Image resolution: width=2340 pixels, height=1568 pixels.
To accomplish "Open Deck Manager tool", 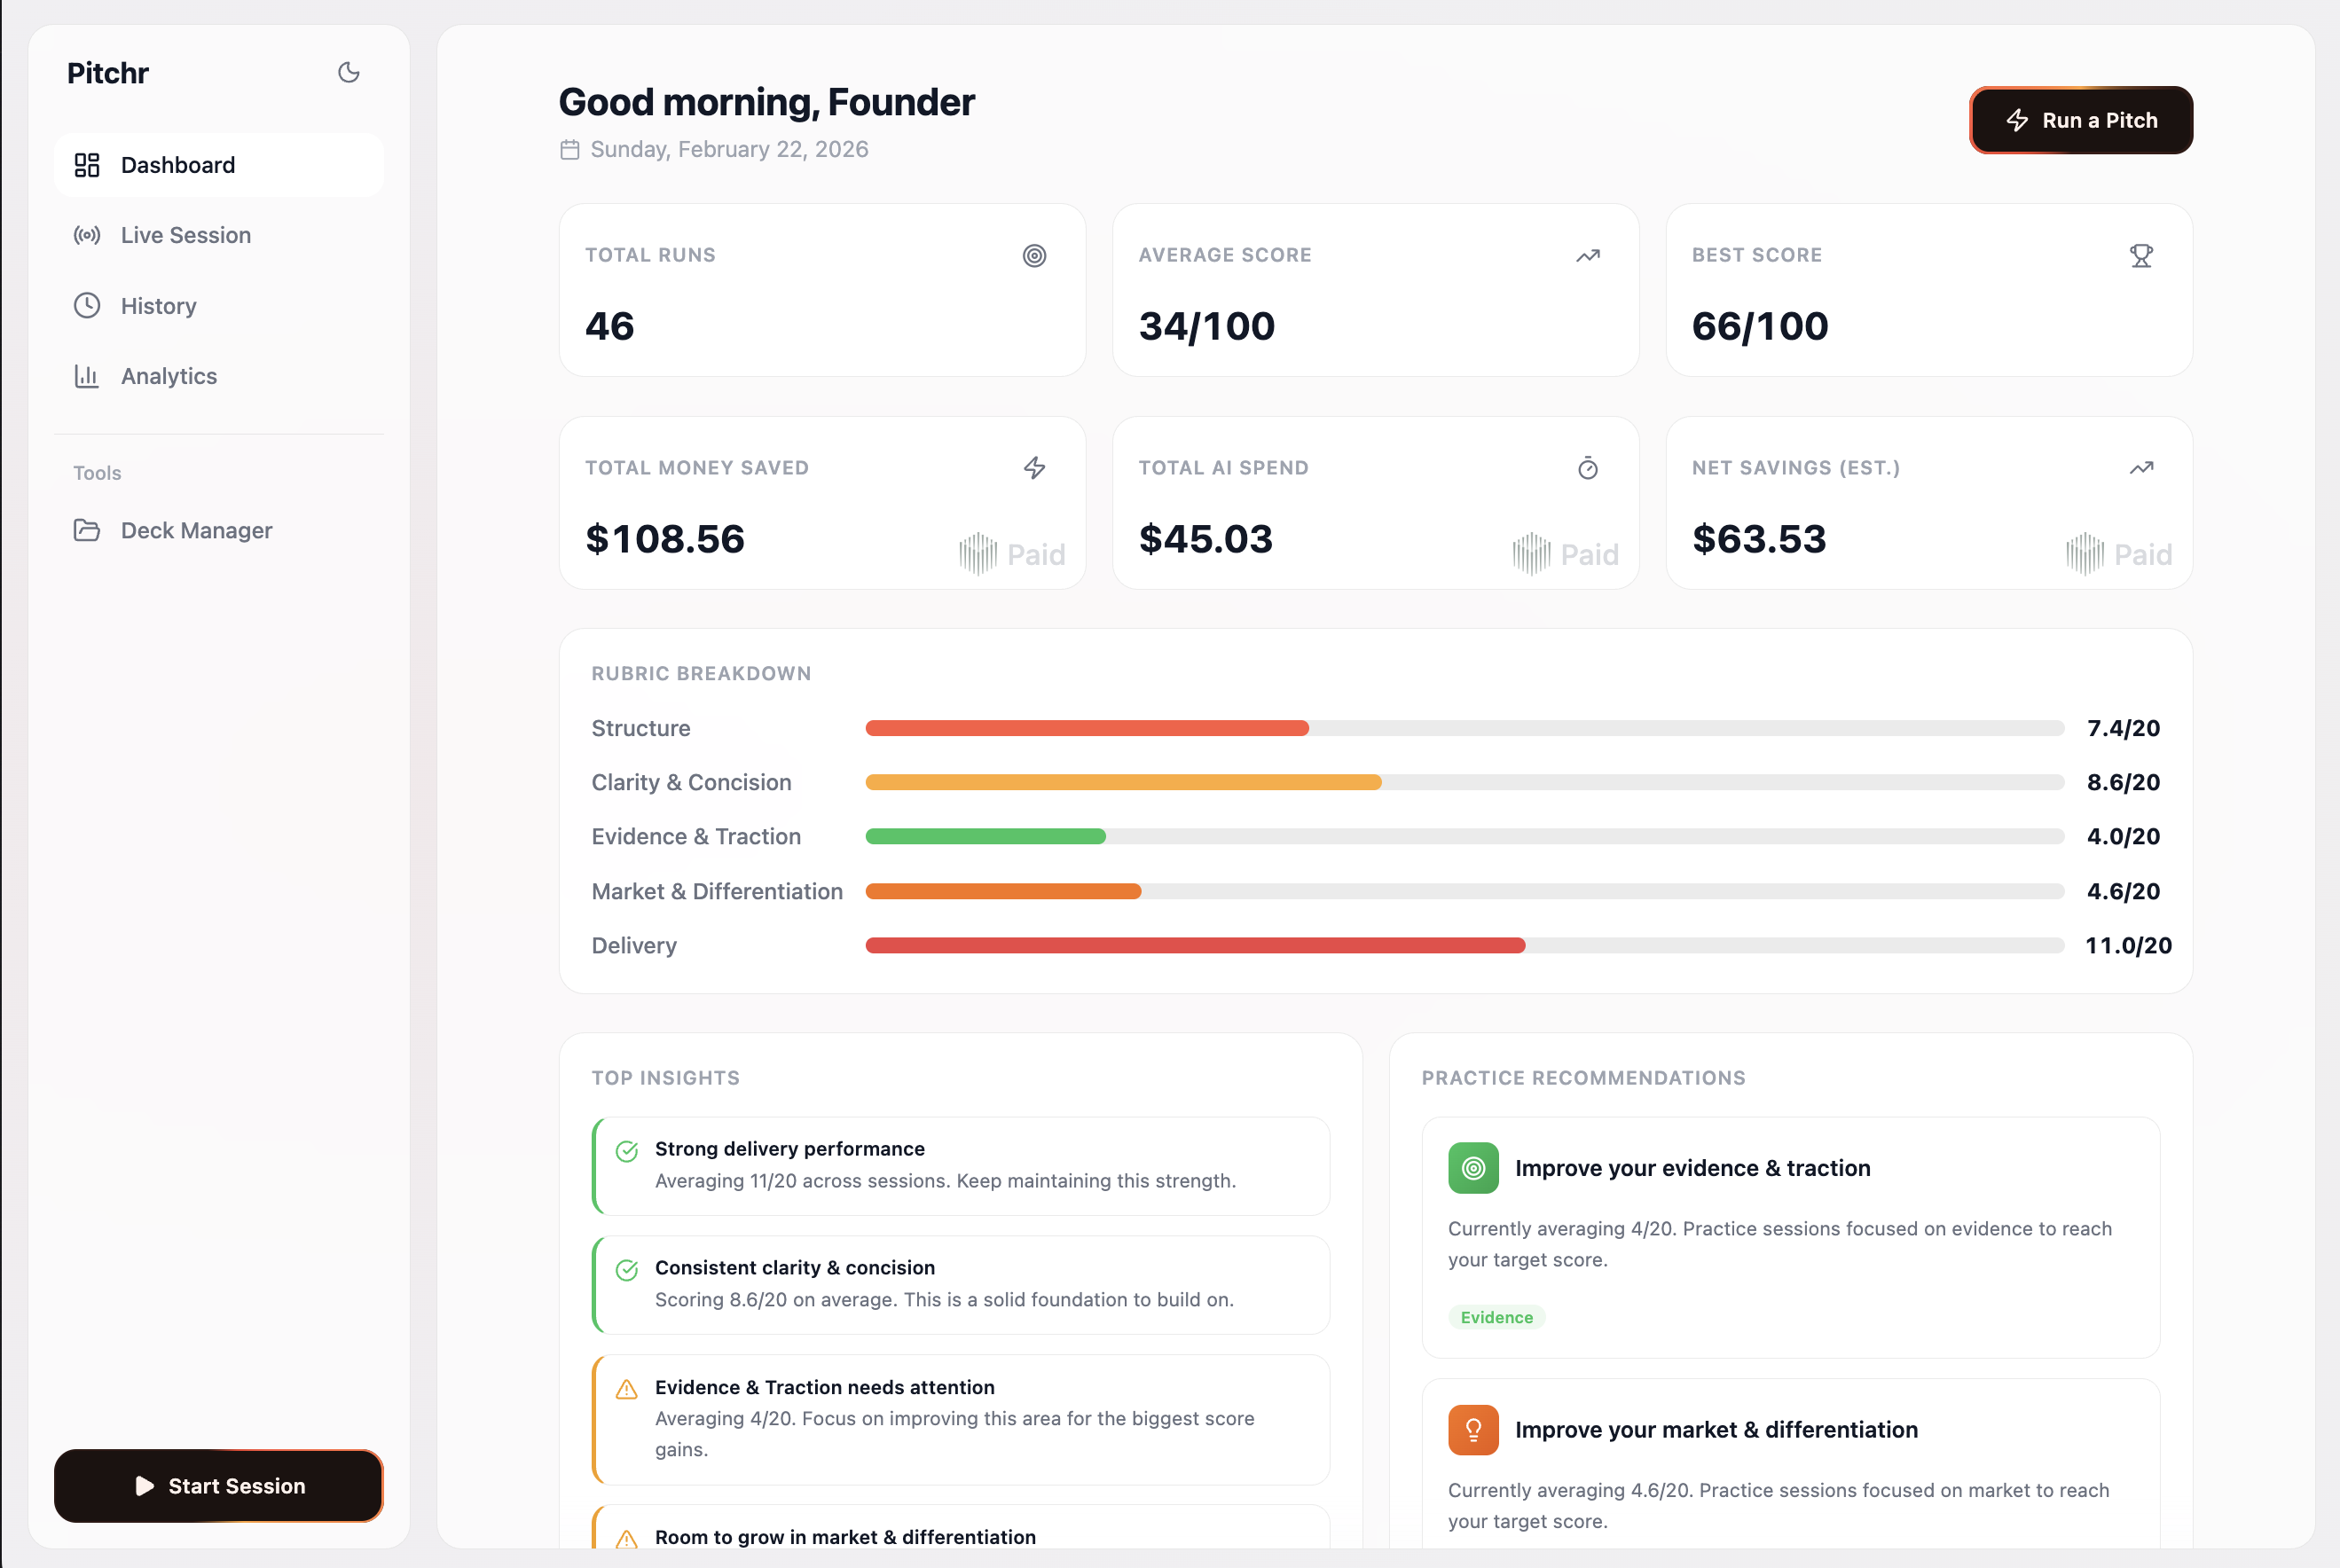I will (x=196, y=530).
